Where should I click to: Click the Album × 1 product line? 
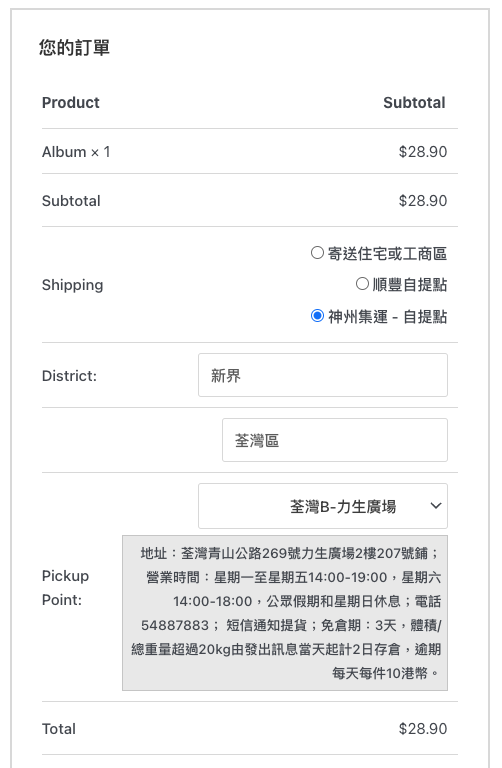click(x=76, y=152)
